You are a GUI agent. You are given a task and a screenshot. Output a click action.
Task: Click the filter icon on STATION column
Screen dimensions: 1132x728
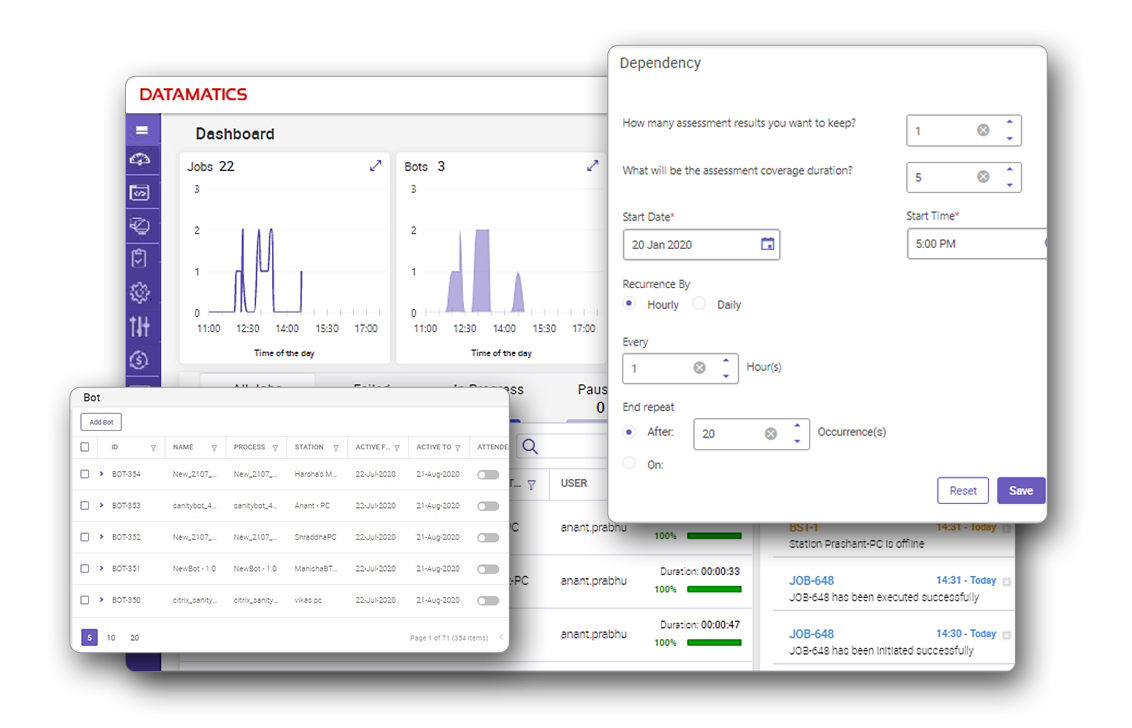click(x=335, y=448)
